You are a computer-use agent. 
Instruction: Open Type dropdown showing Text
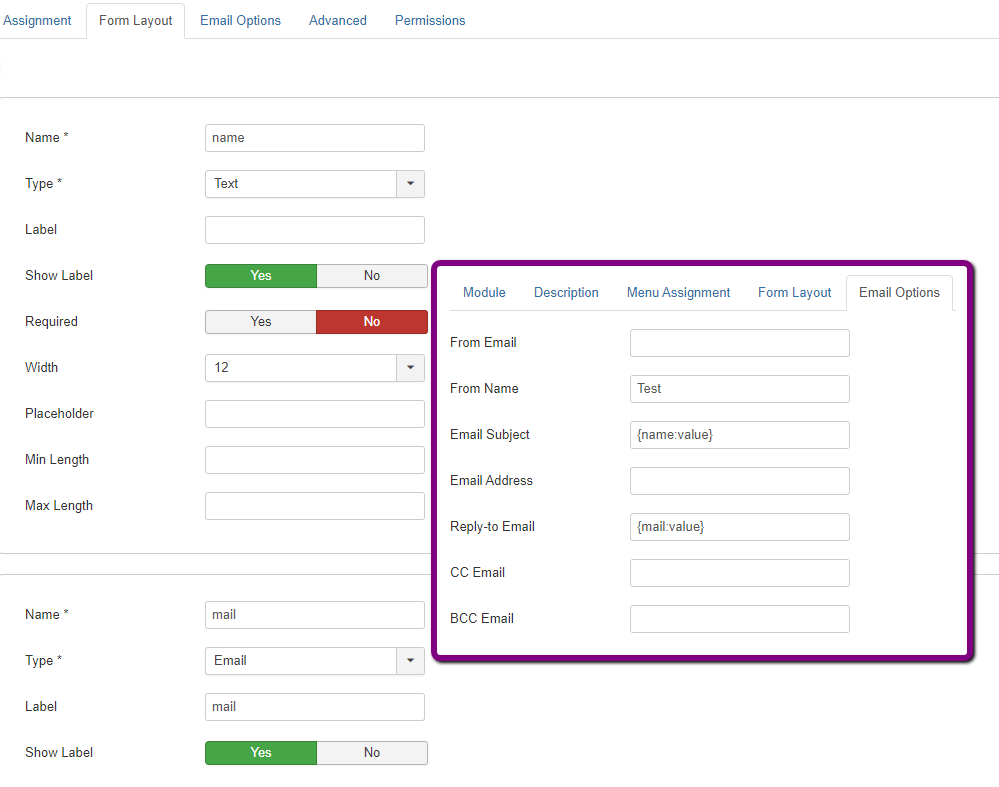coord(314,184)
